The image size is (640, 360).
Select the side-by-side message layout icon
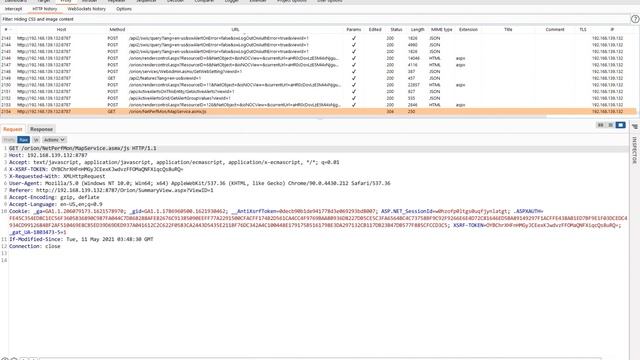(x=600, y=125)
